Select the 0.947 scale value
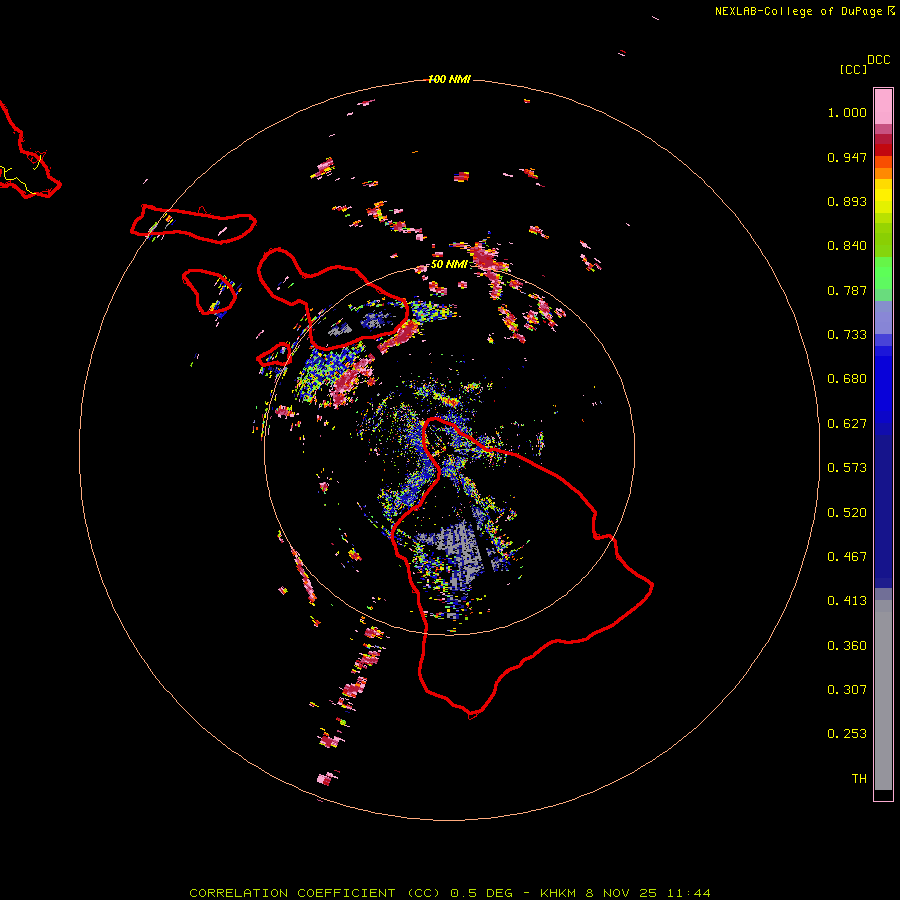Image resolution: width=900 pixels, height=900 pixels. coord(847,157)
